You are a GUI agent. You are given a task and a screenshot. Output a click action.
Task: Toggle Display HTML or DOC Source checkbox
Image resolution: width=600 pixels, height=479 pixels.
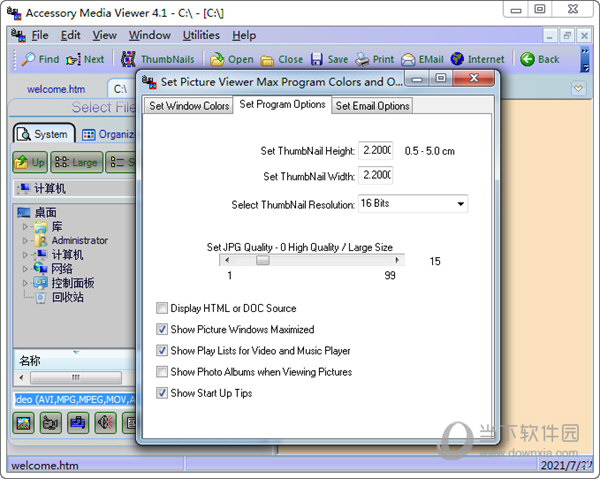pyautogui.click(x=162, y=308)
